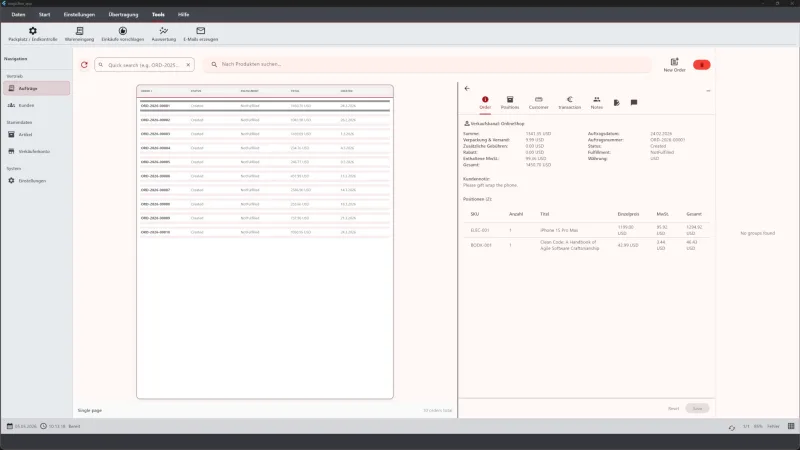Image resolution: width=800 pixels, height=450 pixels.
Task: Switch to the Order tab
Action: [485, 103]
